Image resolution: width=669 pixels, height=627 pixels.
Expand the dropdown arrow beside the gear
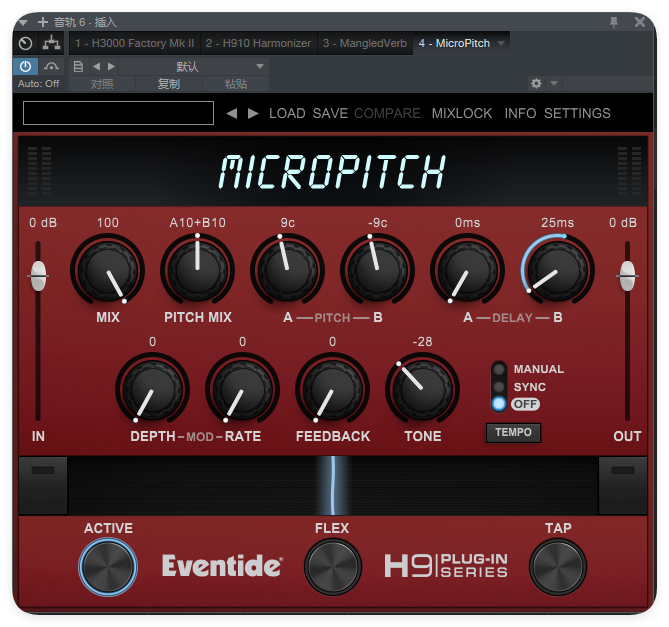coord(554,83)
